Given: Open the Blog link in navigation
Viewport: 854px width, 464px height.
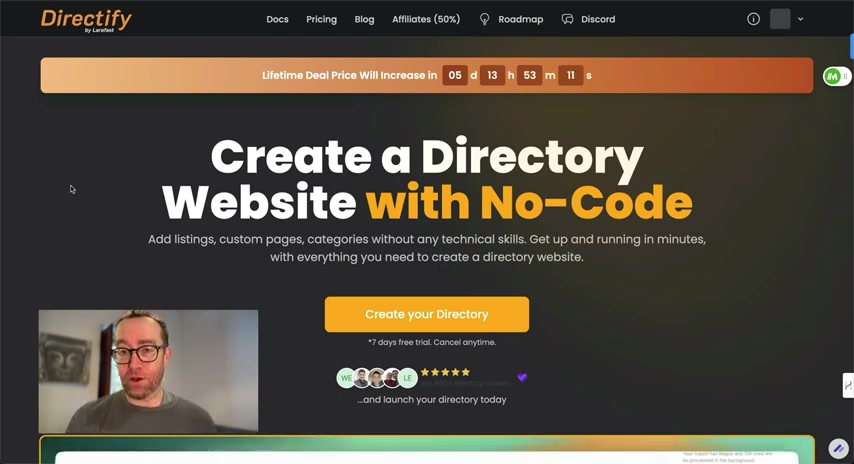Looking at the screenshot, I should coord(364,19).
